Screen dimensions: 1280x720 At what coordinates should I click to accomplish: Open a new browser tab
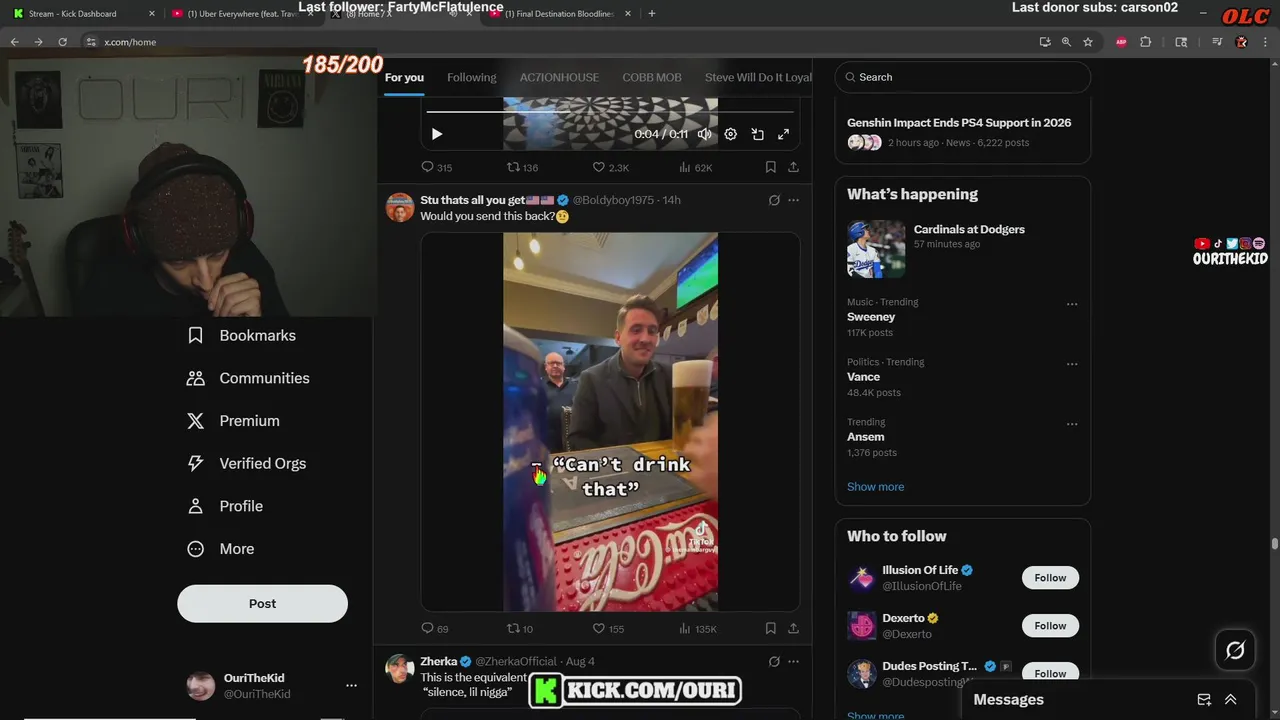(x=652, y=14)
